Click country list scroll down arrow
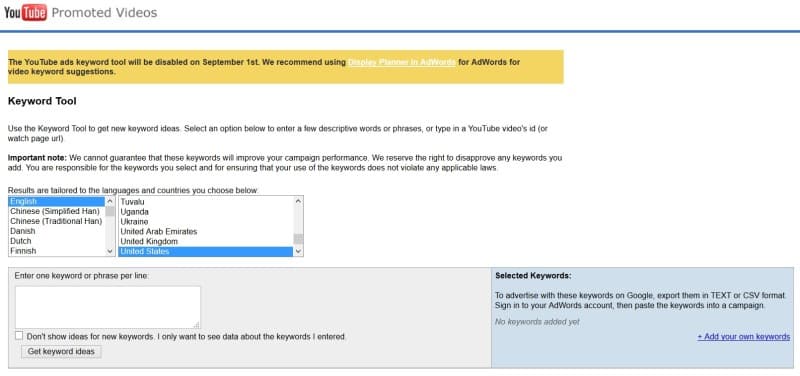Viewport: 800px width, 376px height. pos(298,252)
